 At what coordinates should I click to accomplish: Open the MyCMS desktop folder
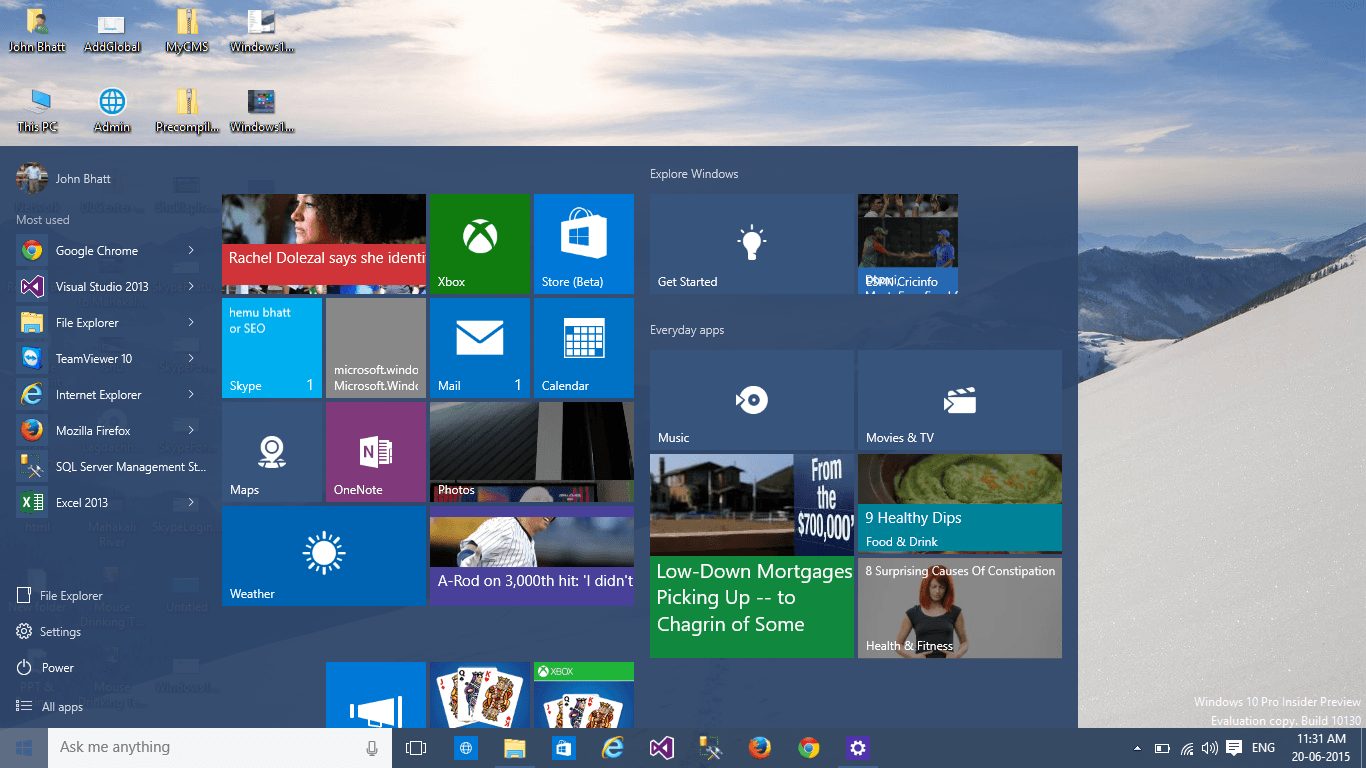coord(187,31)
